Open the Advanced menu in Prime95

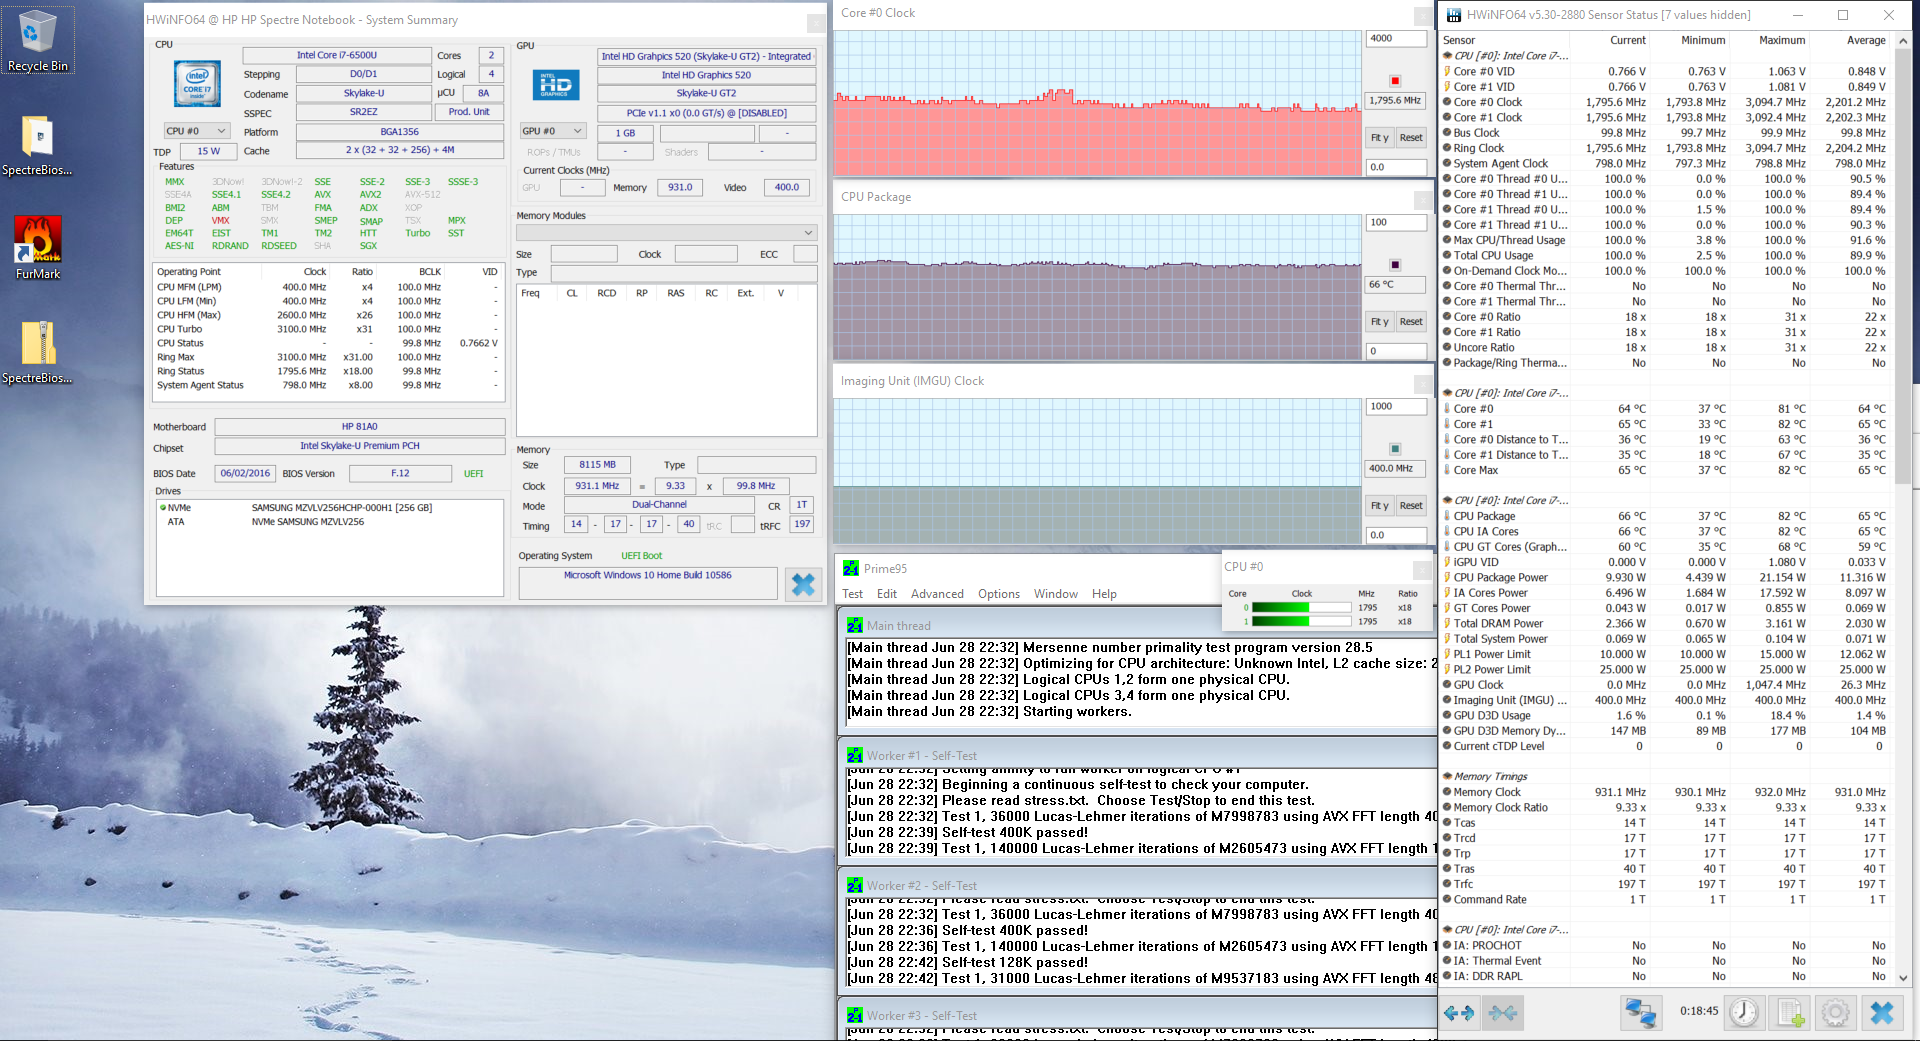coord(937,594)
